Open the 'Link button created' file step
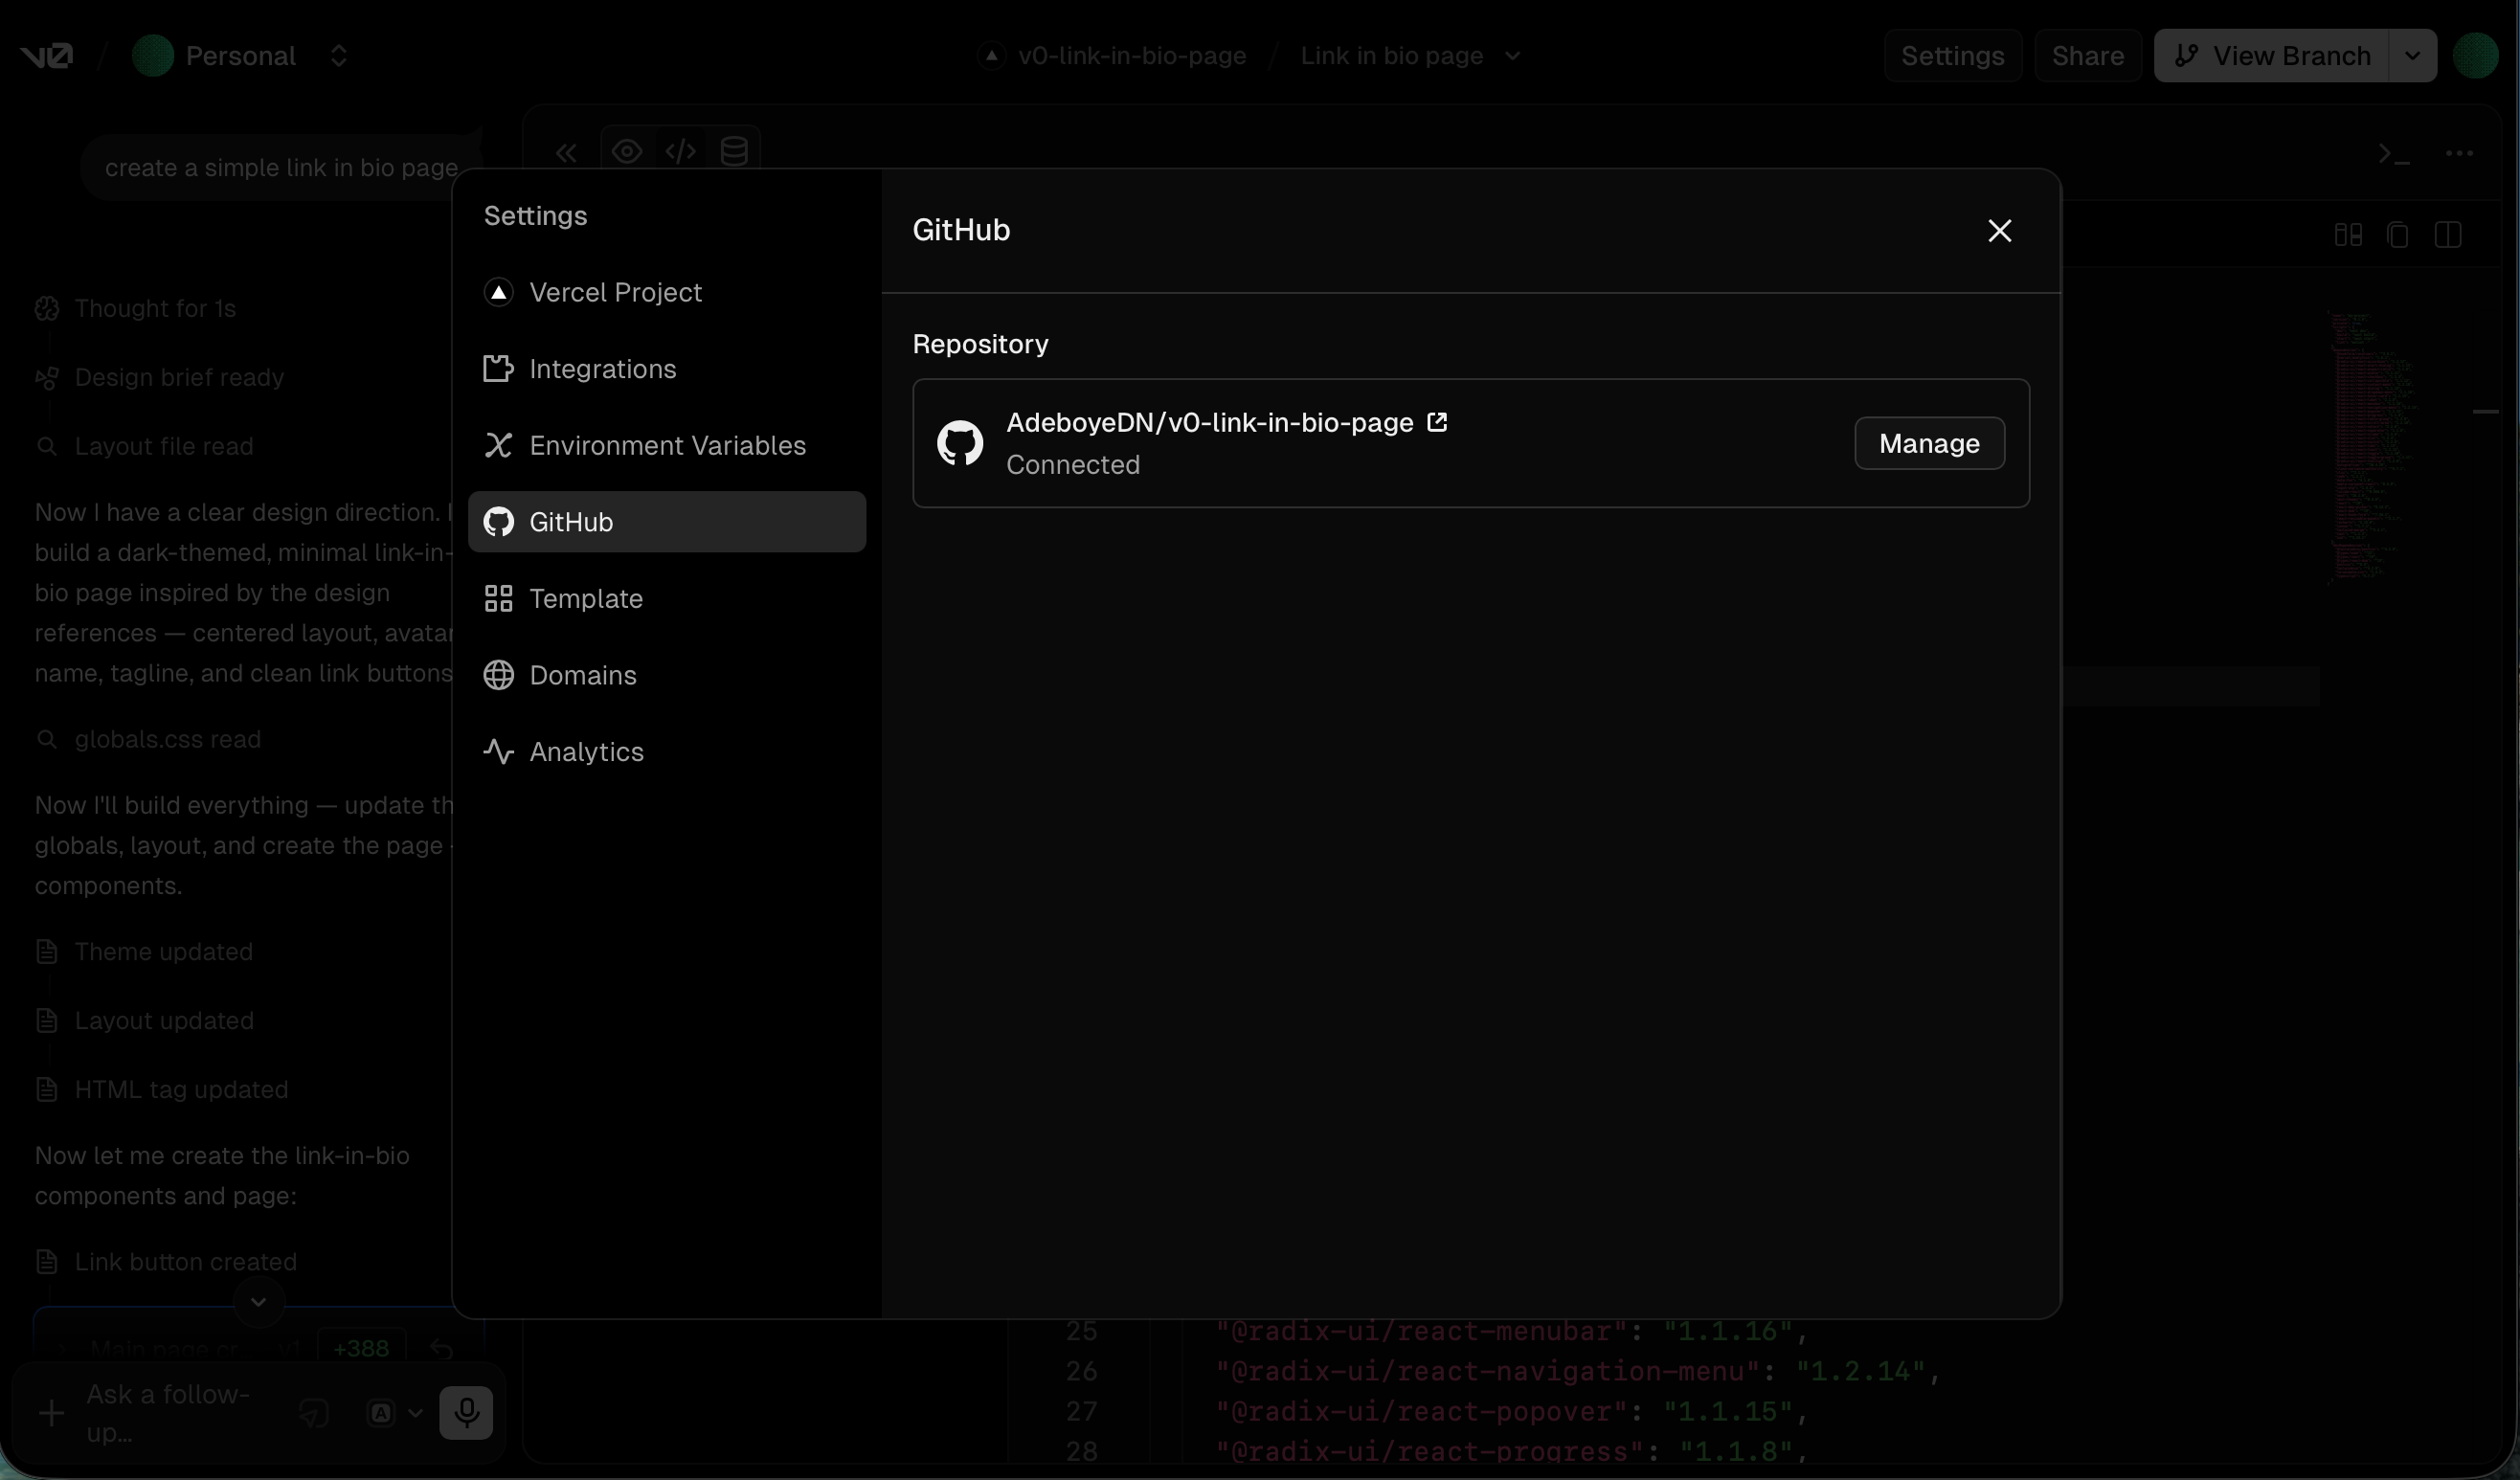The image size is (2520, 1480). [166, 1262]
